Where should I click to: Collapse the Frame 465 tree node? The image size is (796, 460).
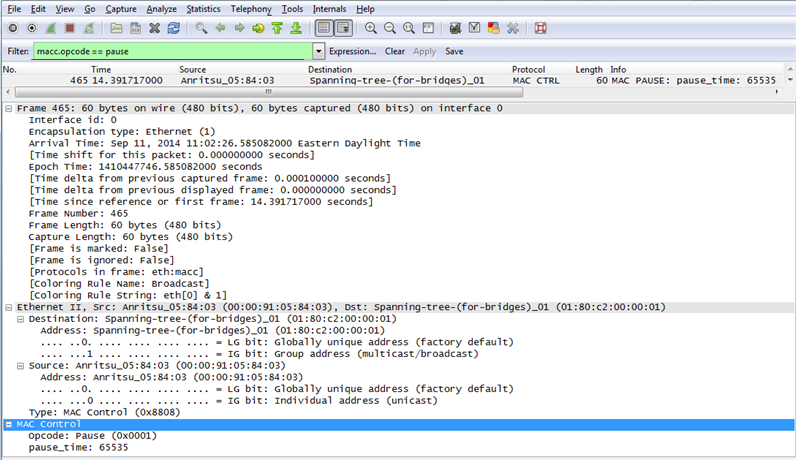click(x=10, y=108)
